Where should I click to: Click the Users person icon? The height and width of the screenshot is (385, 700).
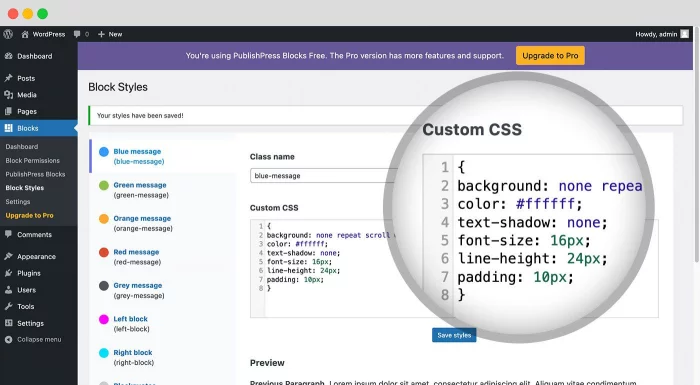pyautogui.click(x=8, y=290)
